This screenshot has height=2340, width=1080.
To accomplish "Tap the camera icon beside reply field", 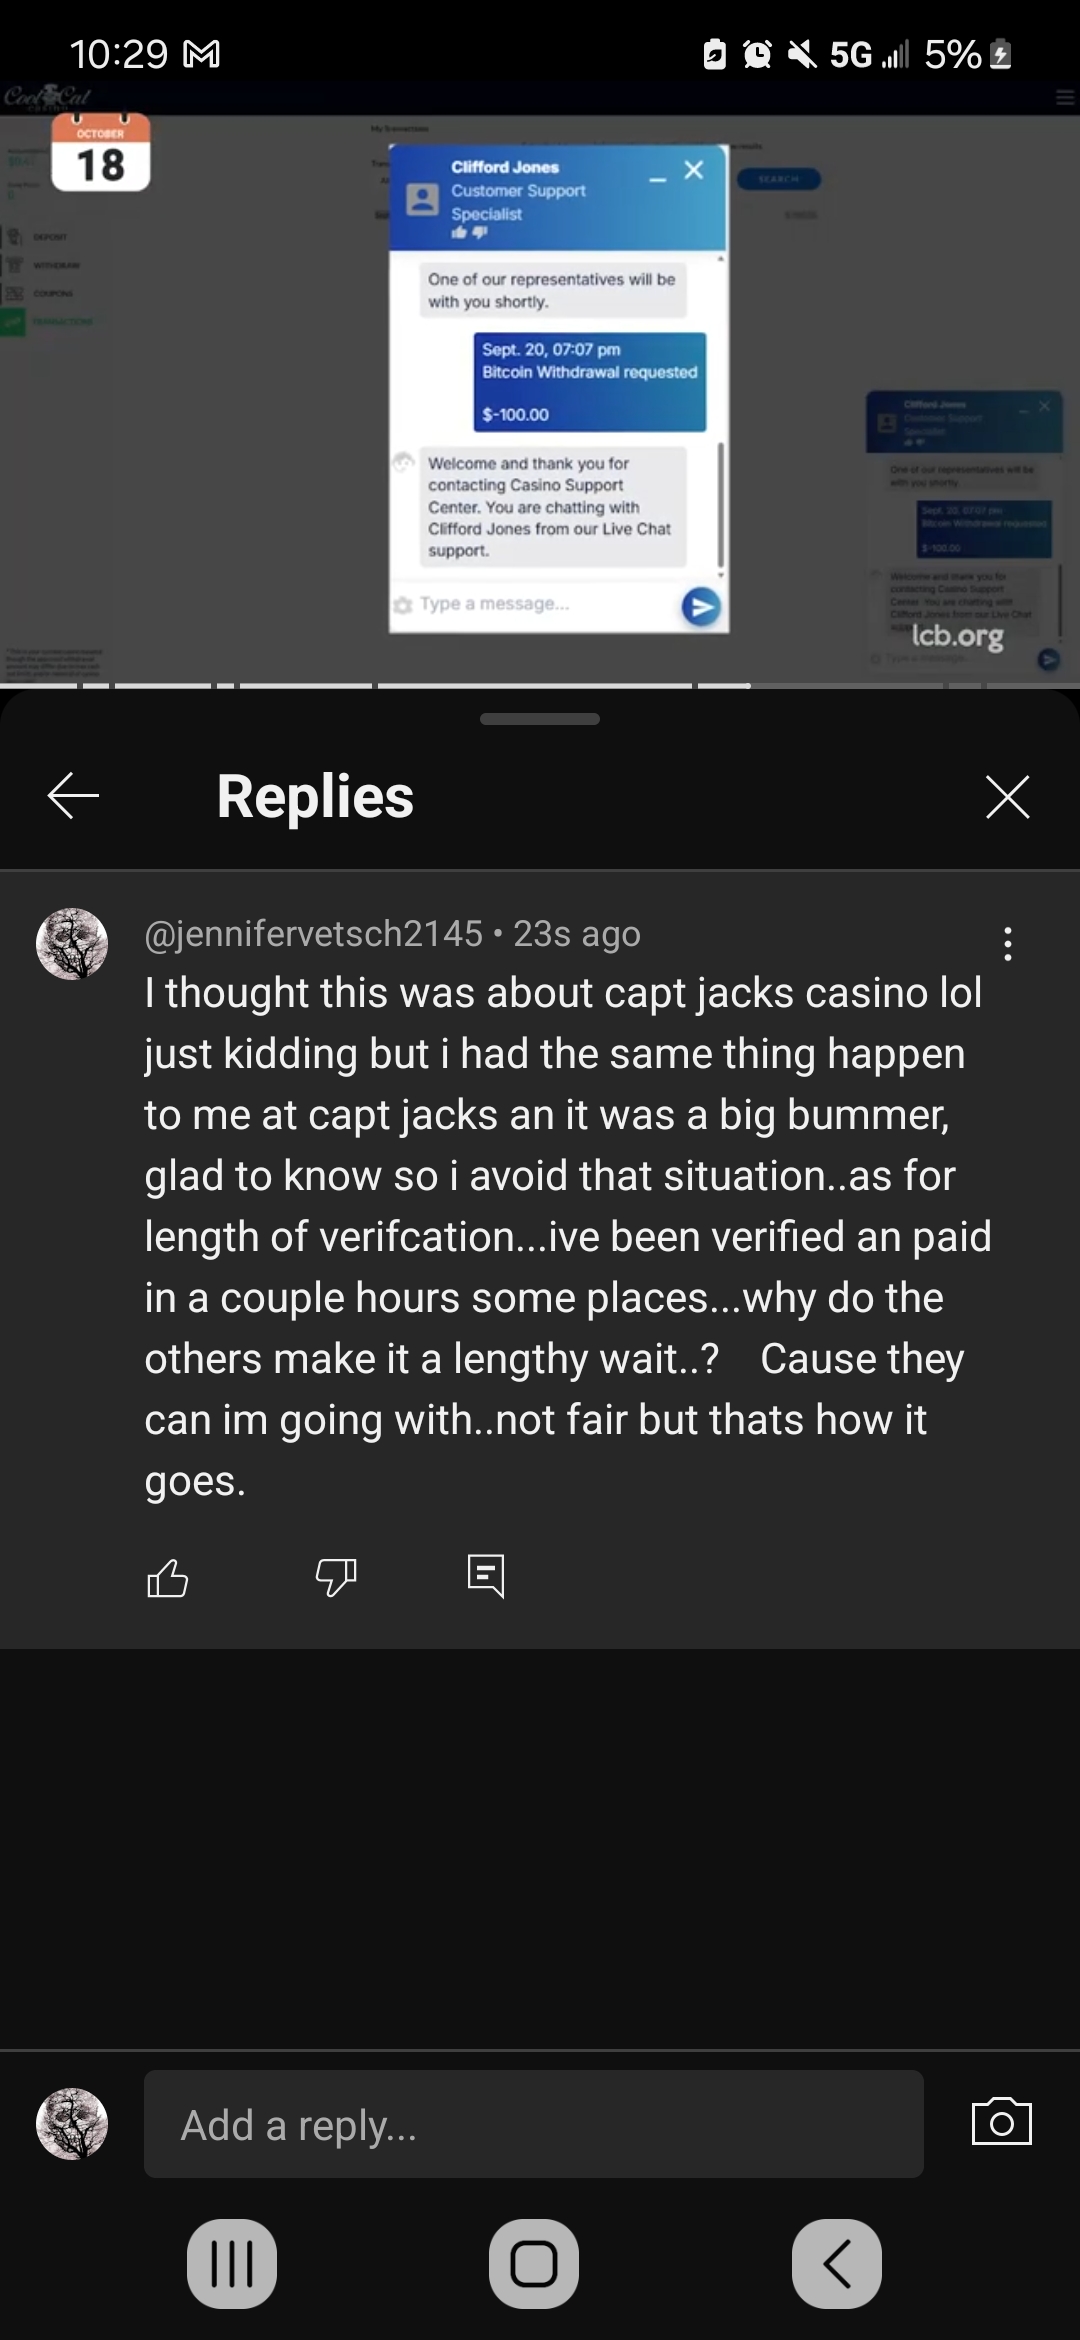I will pos(1001,2122).
